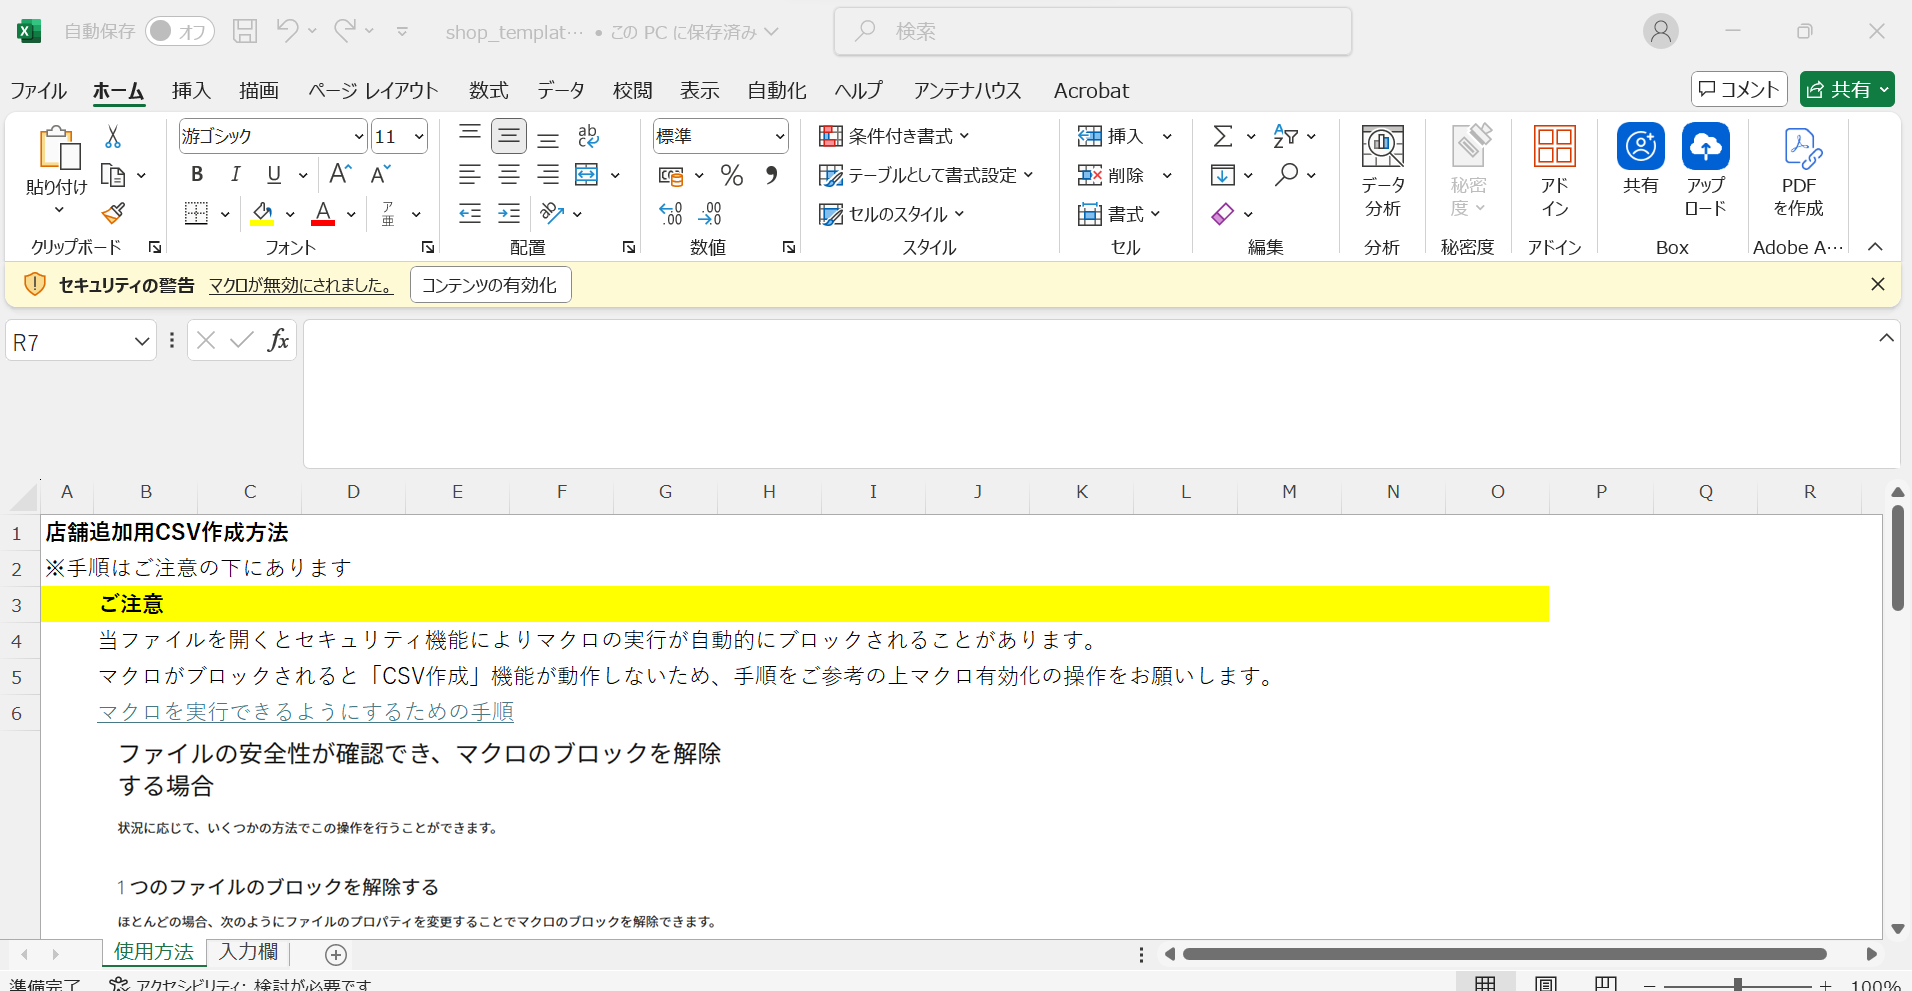Increase decimal places
The height and width of the screenshot is (991, 1912).
click(x=671, y=213)
